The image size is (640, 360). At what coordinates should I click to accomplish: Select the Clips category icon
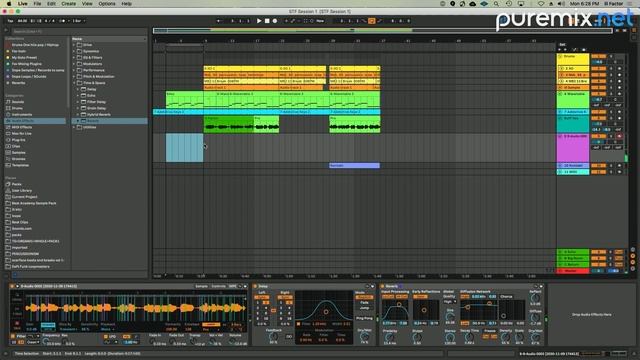coord(8,146)
